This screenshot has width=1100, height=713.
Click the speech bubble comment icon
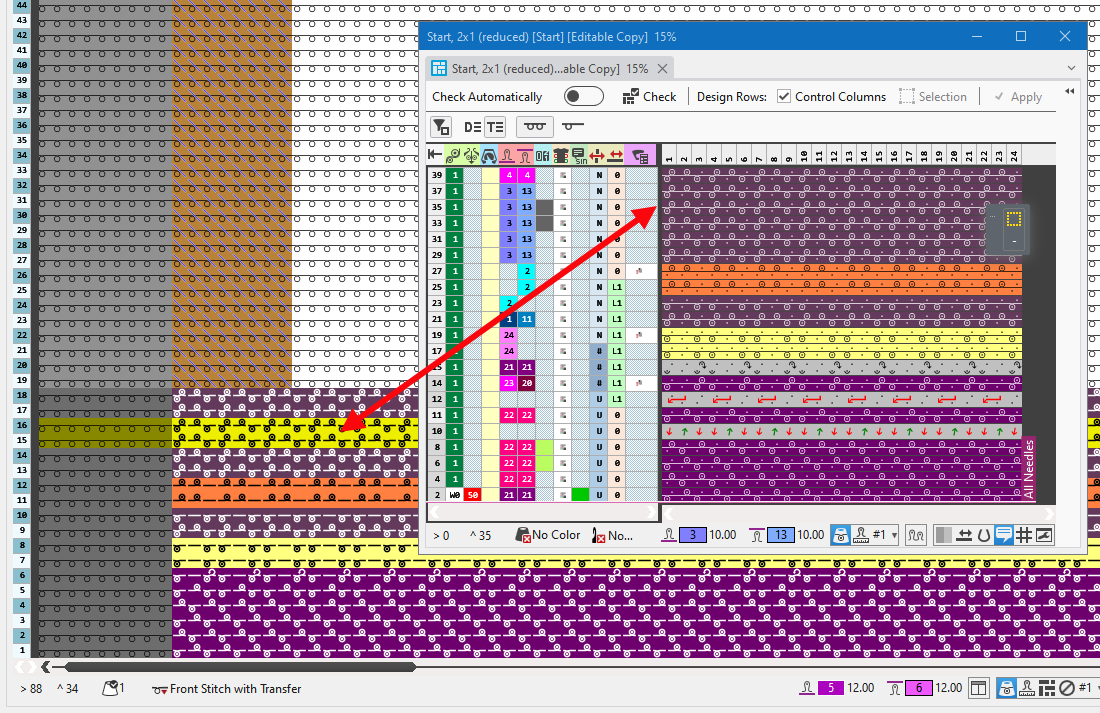tap(1004, 536)
